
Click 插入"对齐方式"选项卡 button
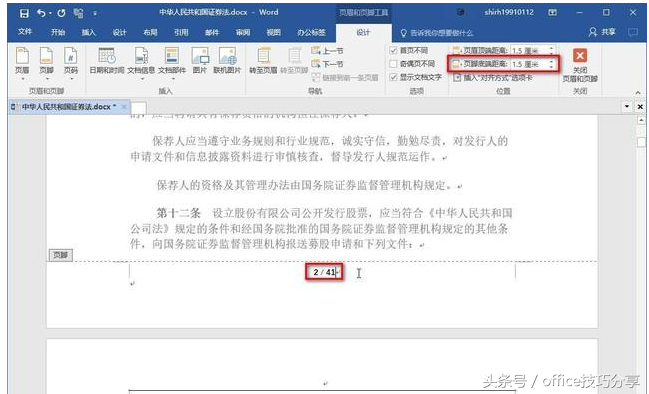pos(493,77)
